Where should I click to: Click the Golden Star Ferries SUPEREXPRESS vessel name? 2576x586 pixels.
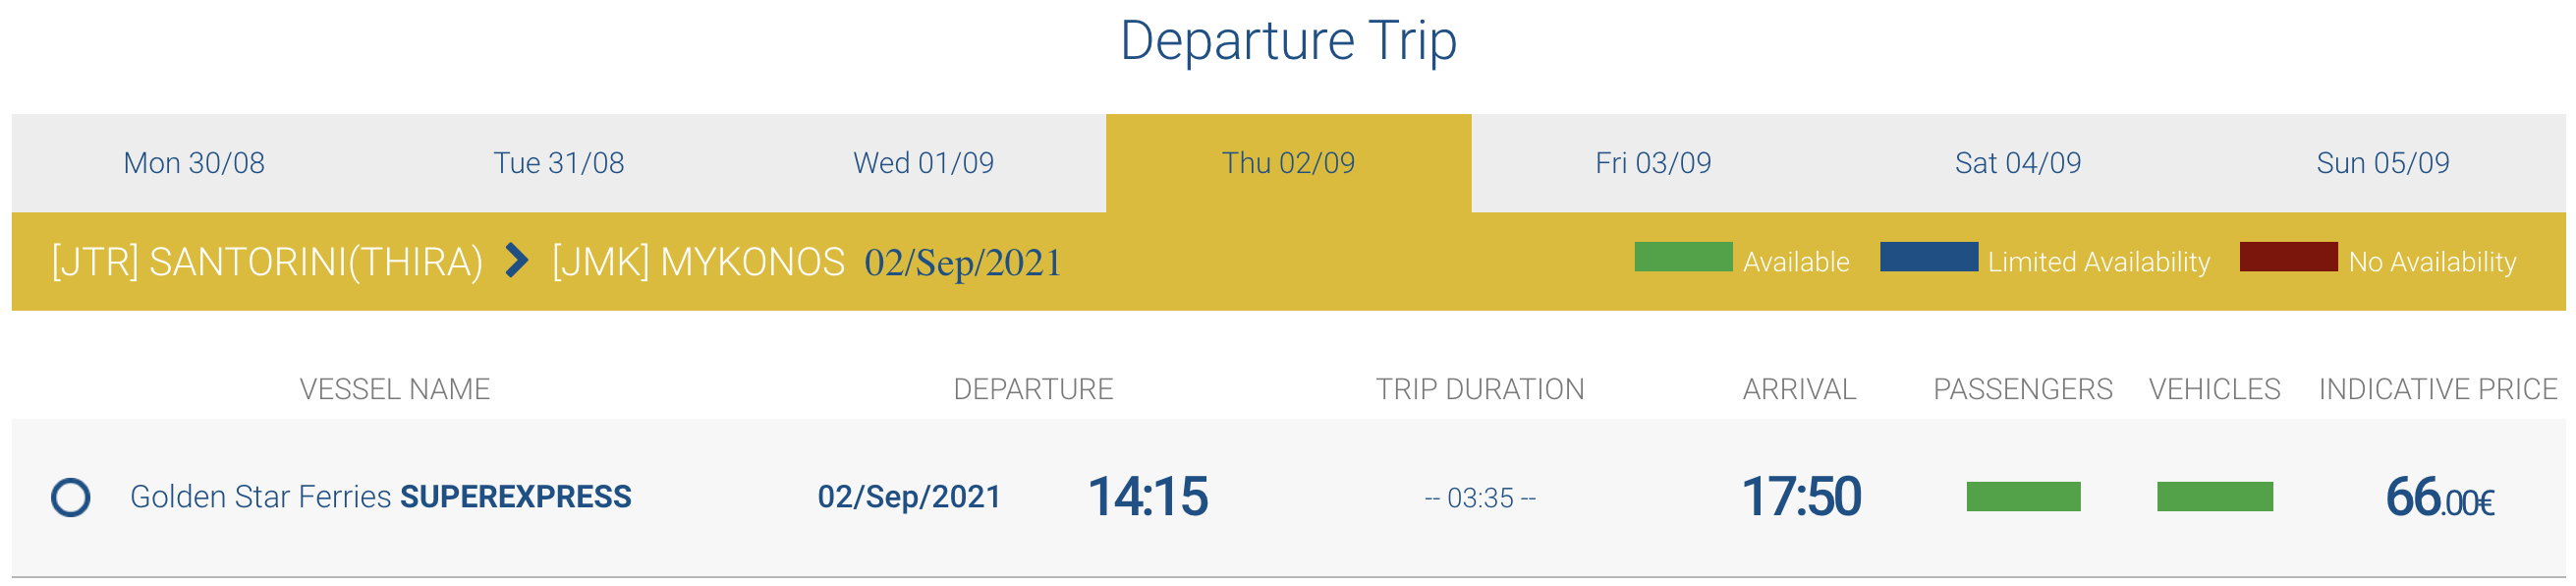coord(380,497)
